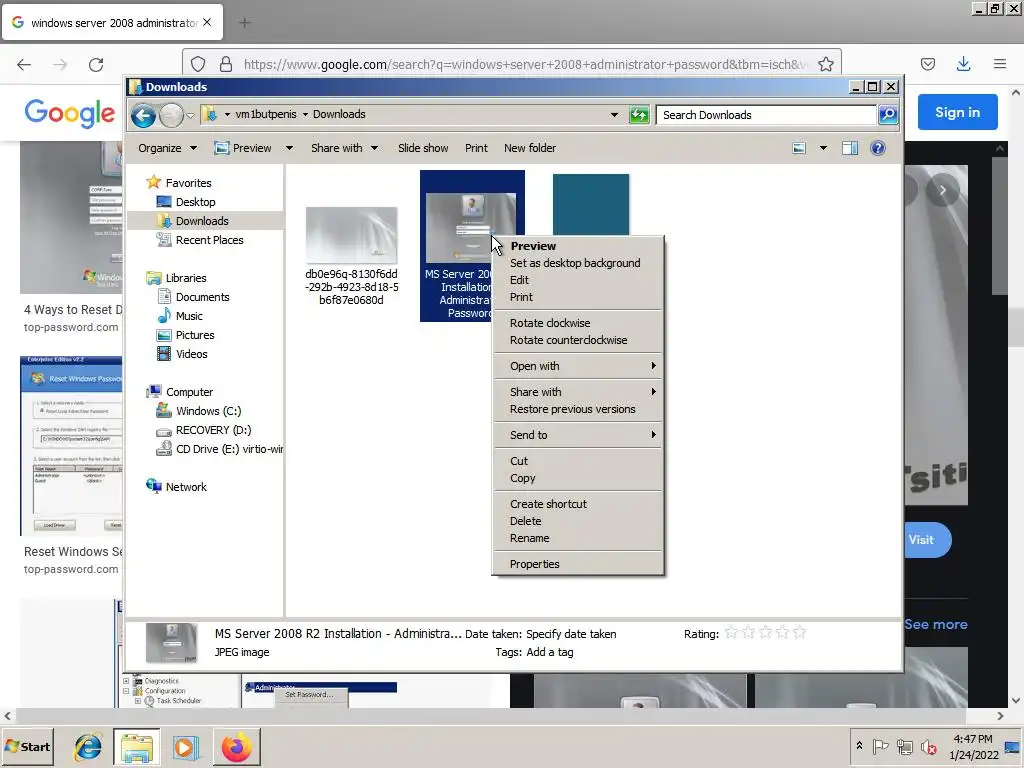Expand Send to submenu in context menu
Viewport: 1024px width, 768px height.
578,435
